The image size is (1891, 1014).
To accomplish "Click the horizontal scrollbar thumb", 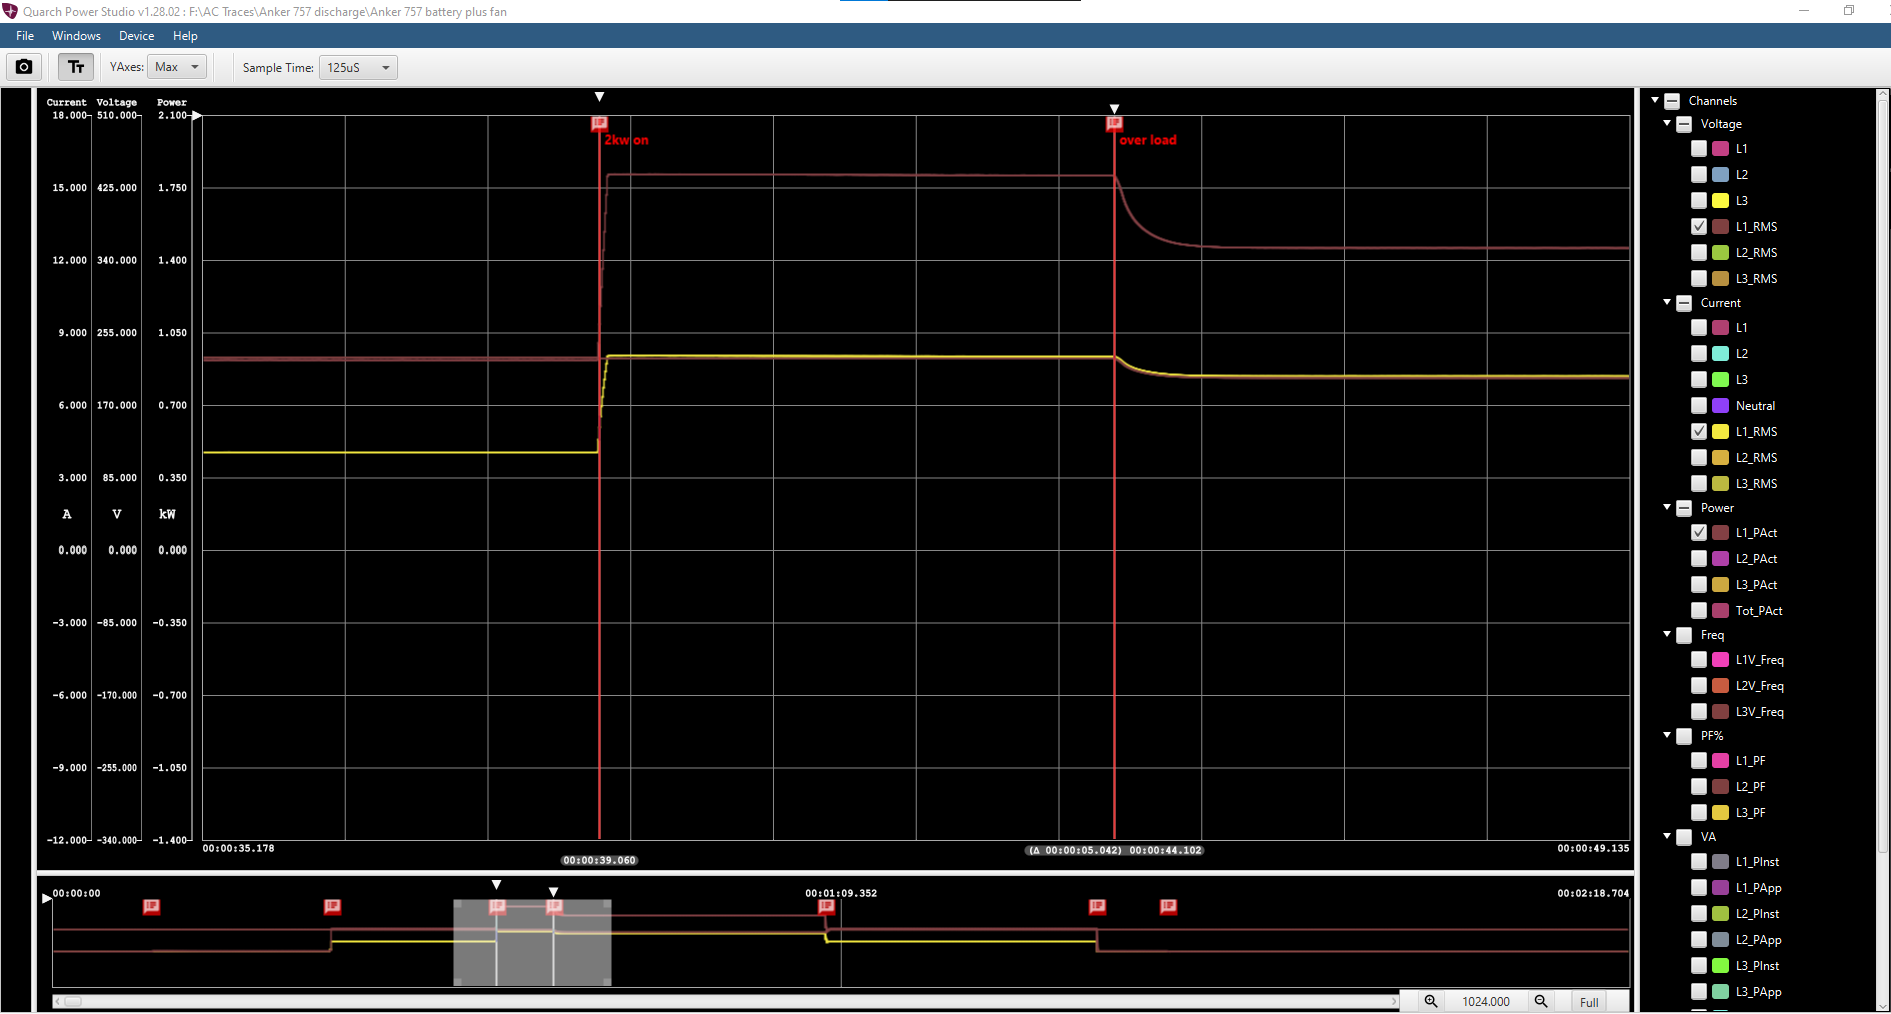I will pos(73,1001).
